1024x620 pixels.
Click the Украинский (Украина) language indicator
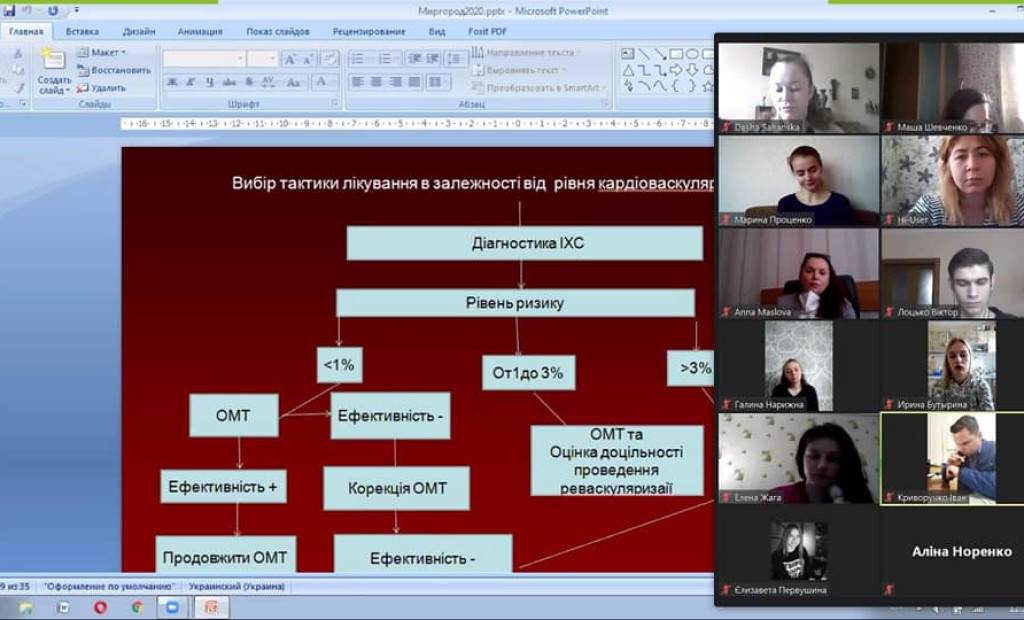pos(237,586)
